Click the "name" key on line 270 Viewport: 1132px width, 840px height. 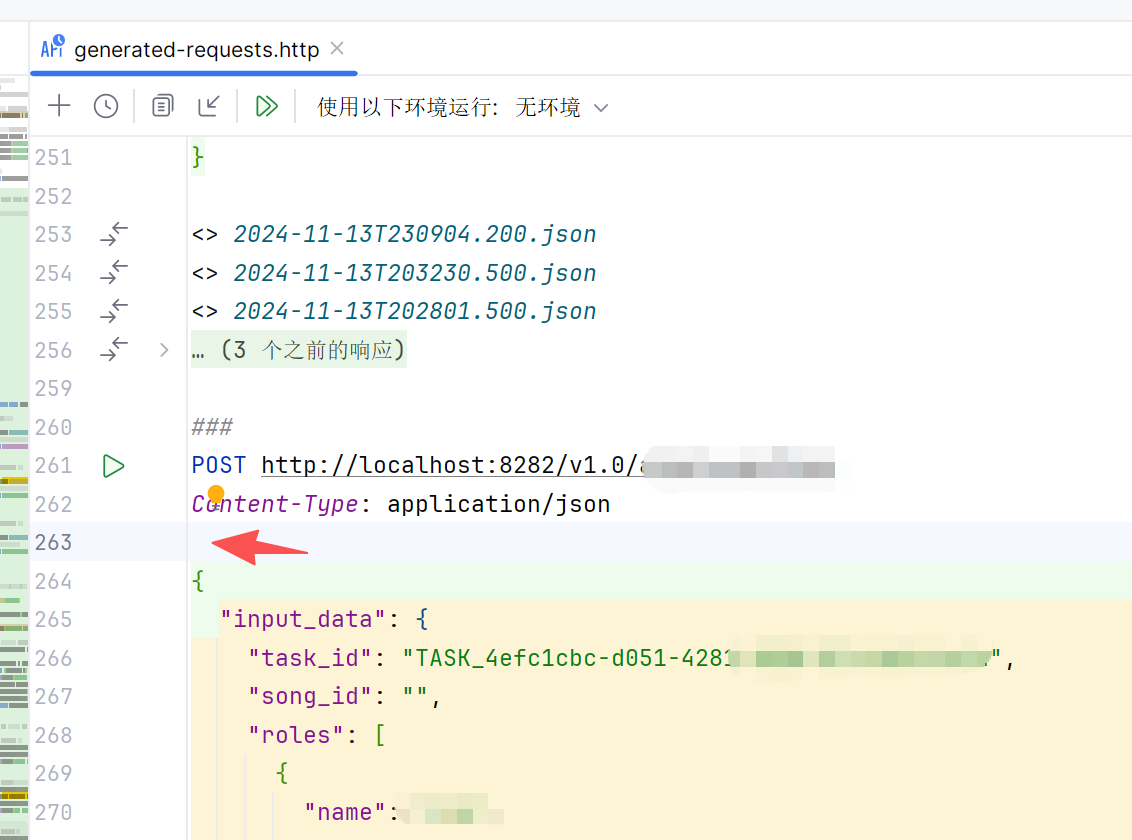click(346, 813)
